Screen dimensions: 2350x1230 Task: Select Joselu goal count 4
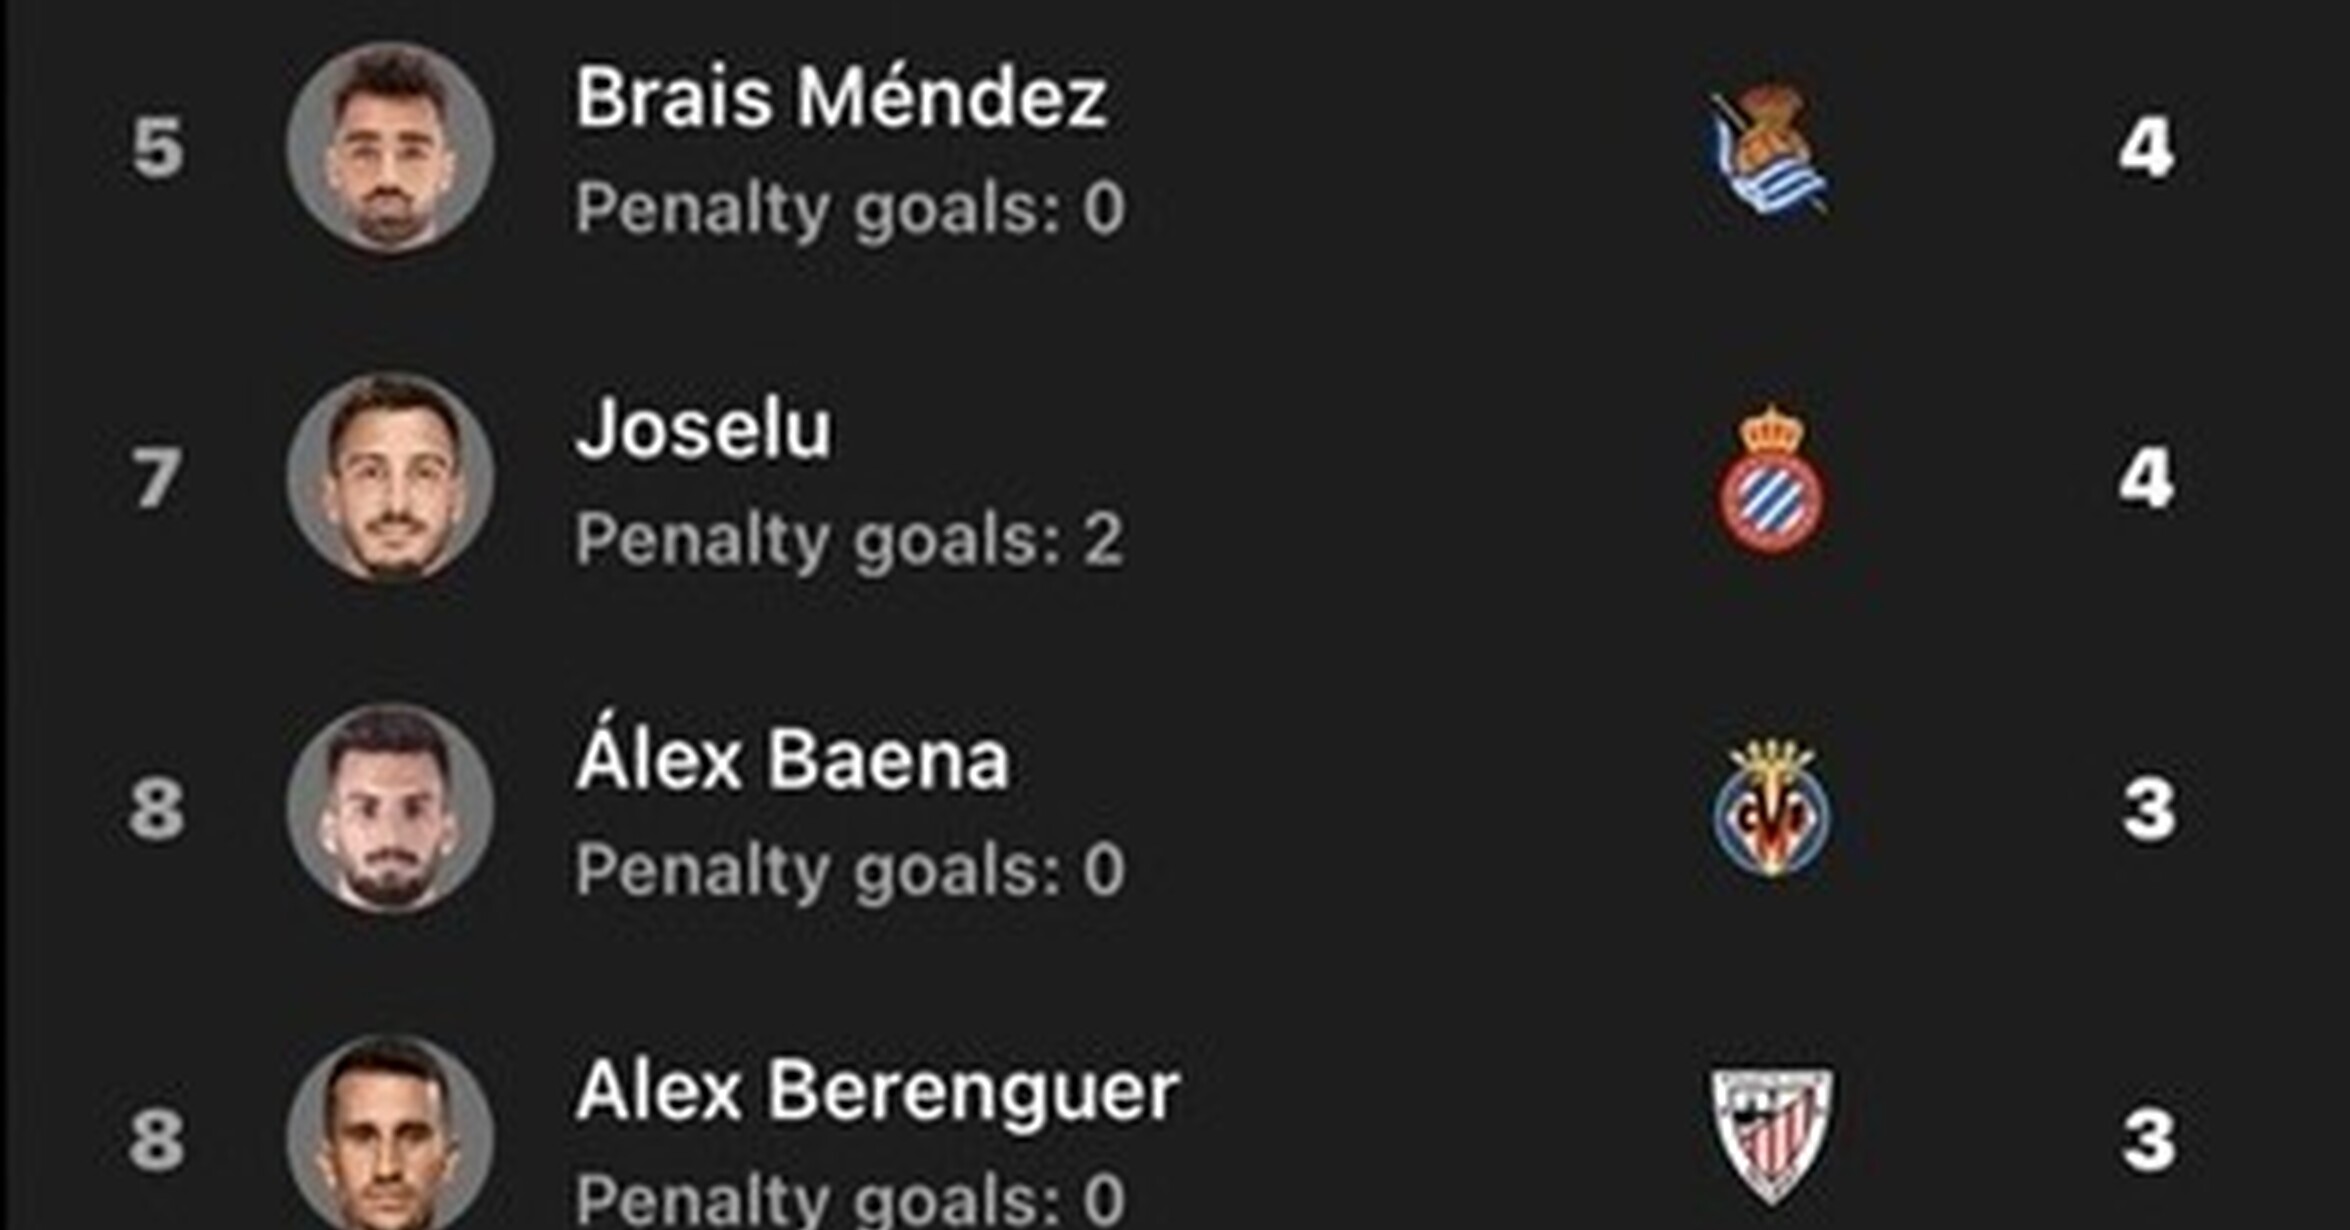(x=2146, y=478)
